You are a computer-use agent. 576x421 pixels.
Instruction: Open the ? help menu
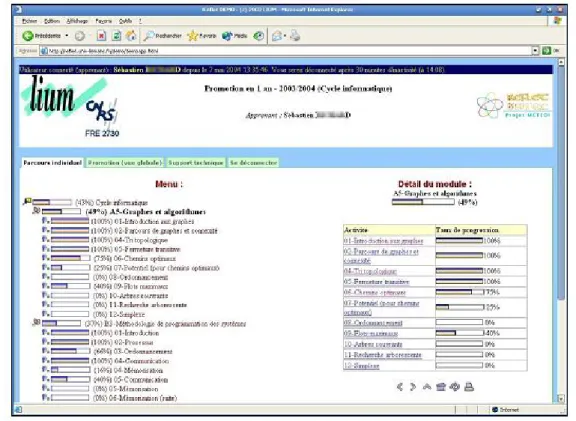tap(140, 21)
